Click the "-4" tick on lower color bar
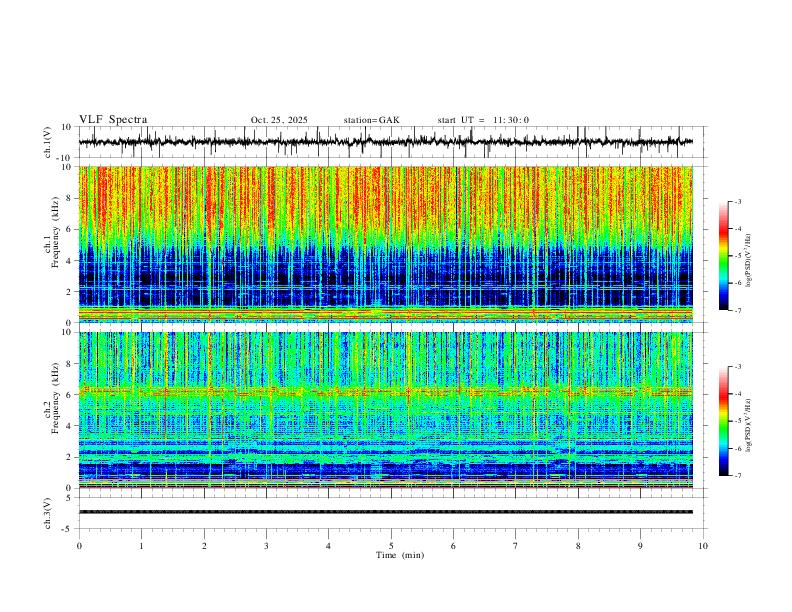The width and height of the screenshot is (792, 612). (x=737, y=393)
